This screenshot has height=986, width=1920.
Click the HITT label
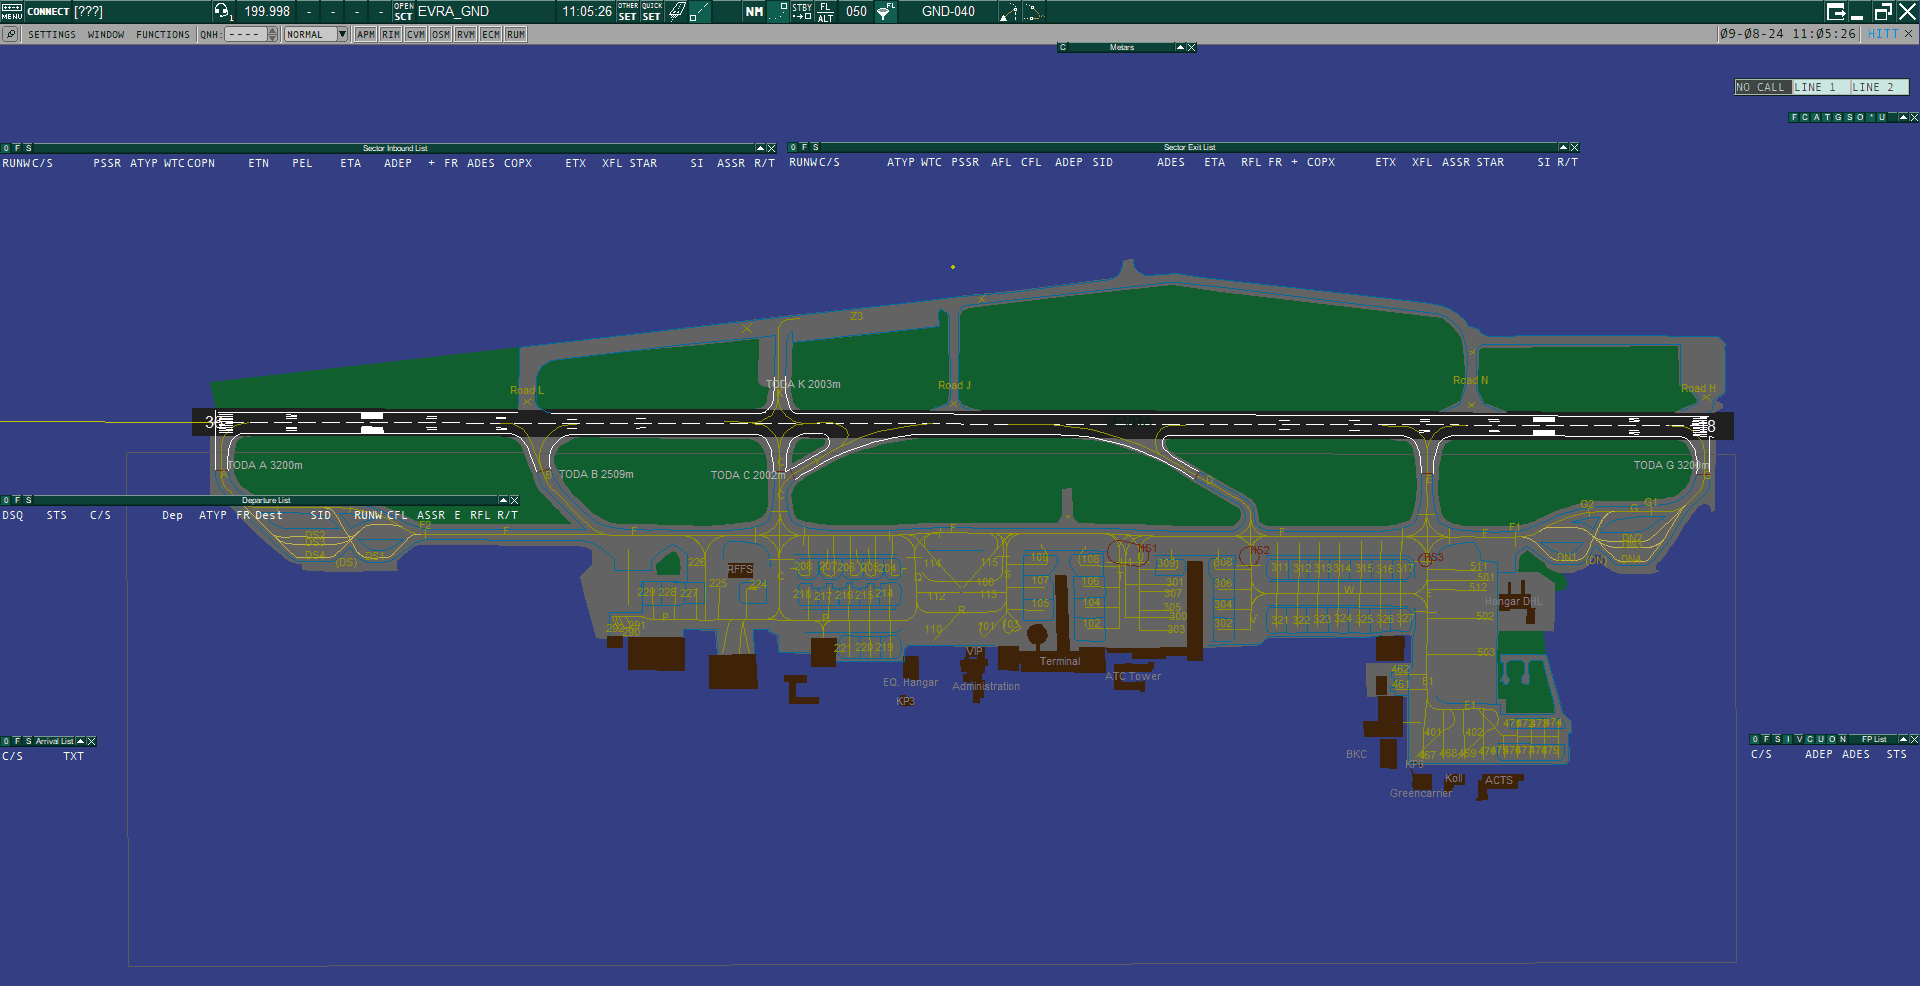1883,34
